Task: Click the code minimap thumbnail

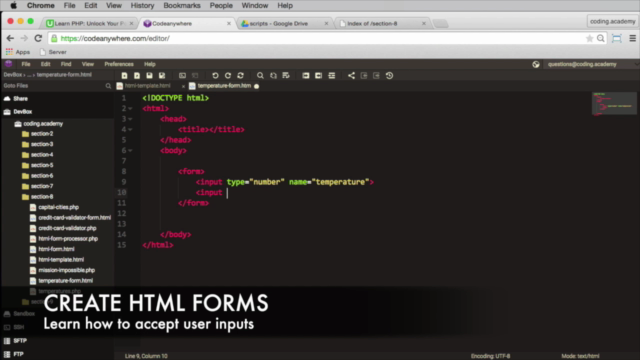Action: tap(614, 104)
